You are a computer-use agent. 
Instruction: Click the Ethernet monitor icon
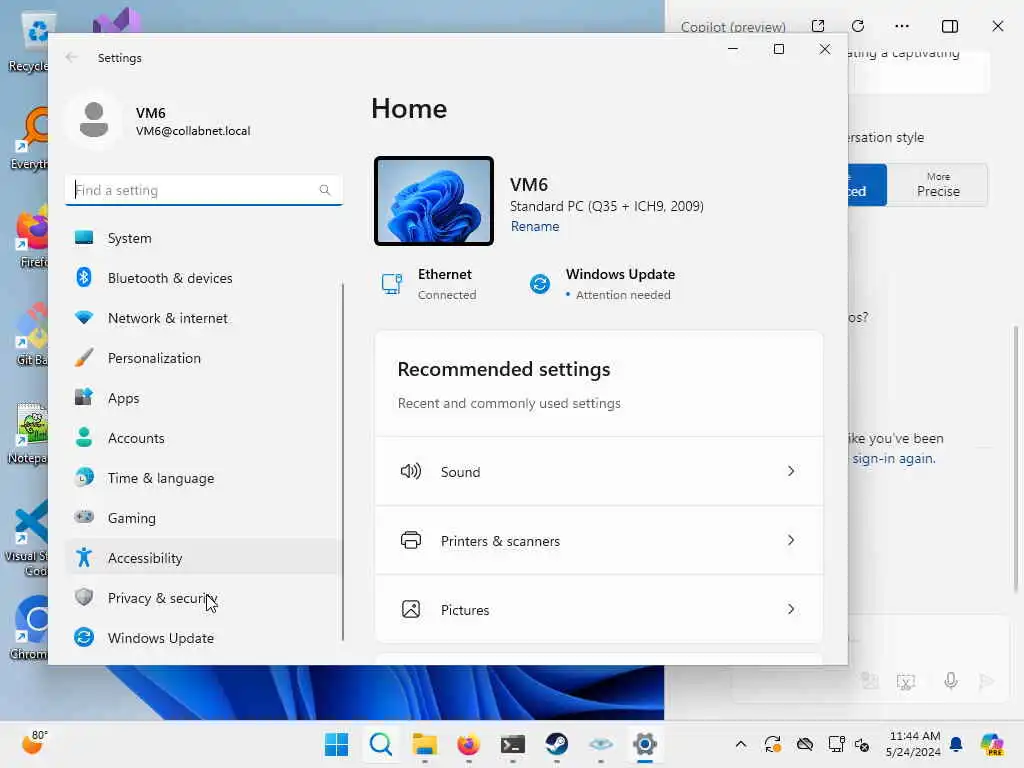pyautogui.click(x=392, y=284)
